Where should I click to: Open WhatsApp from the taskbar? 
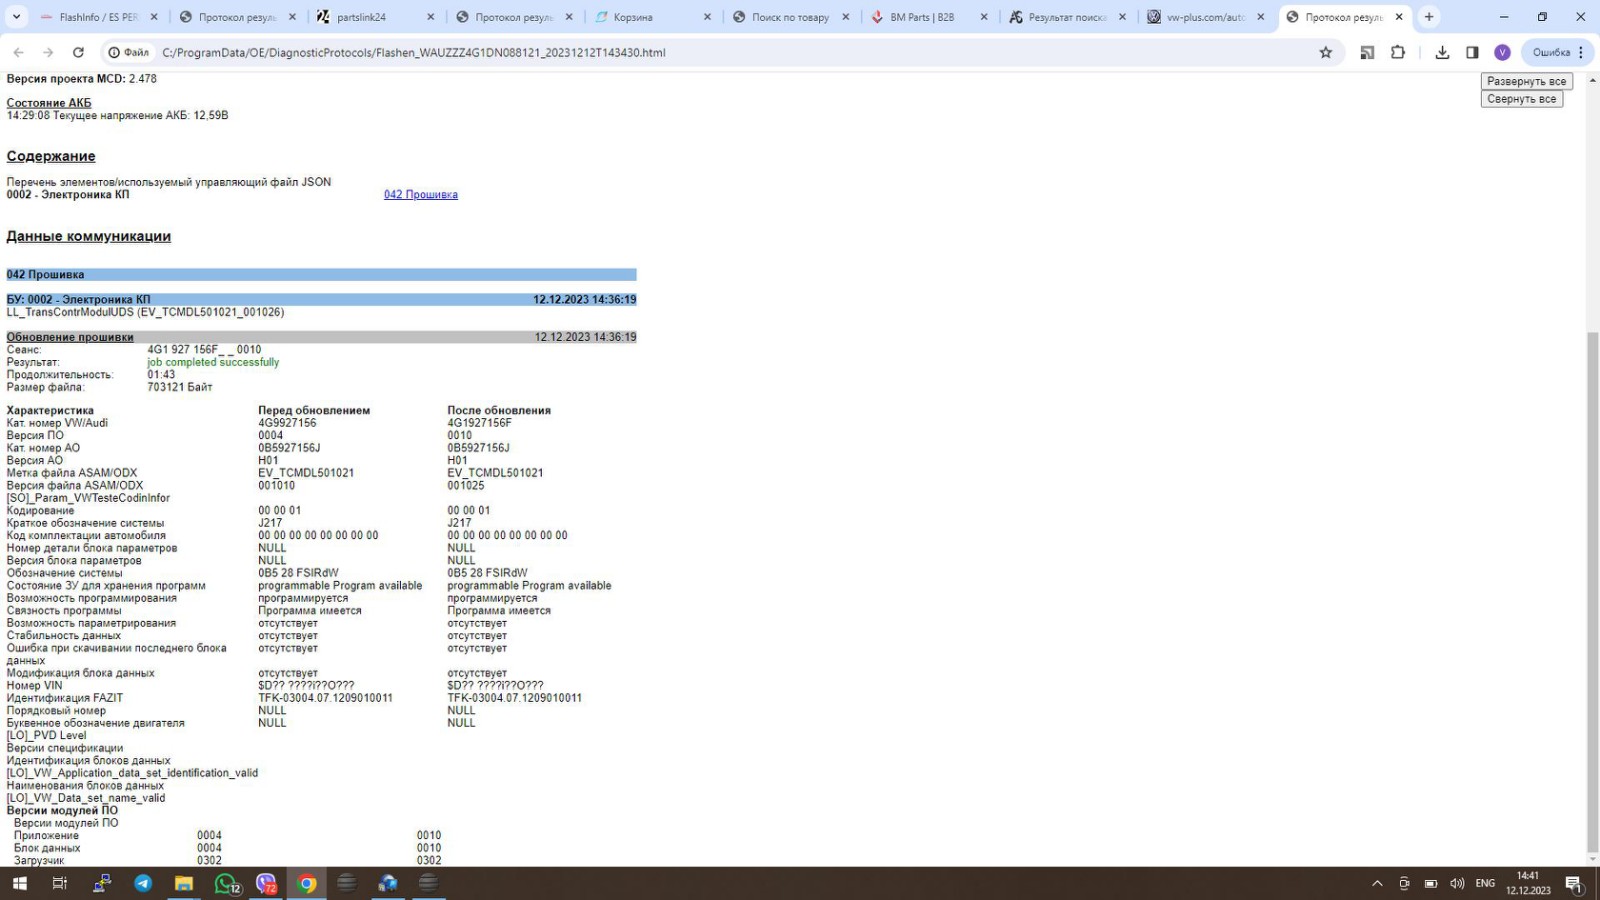tap(226, 883)
